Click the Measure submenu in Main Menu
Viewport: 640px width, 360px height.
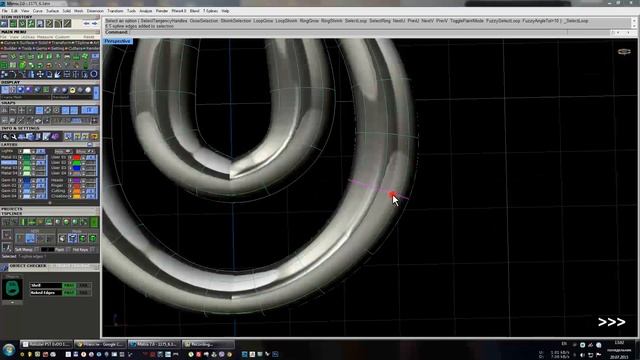click(45, 37)
